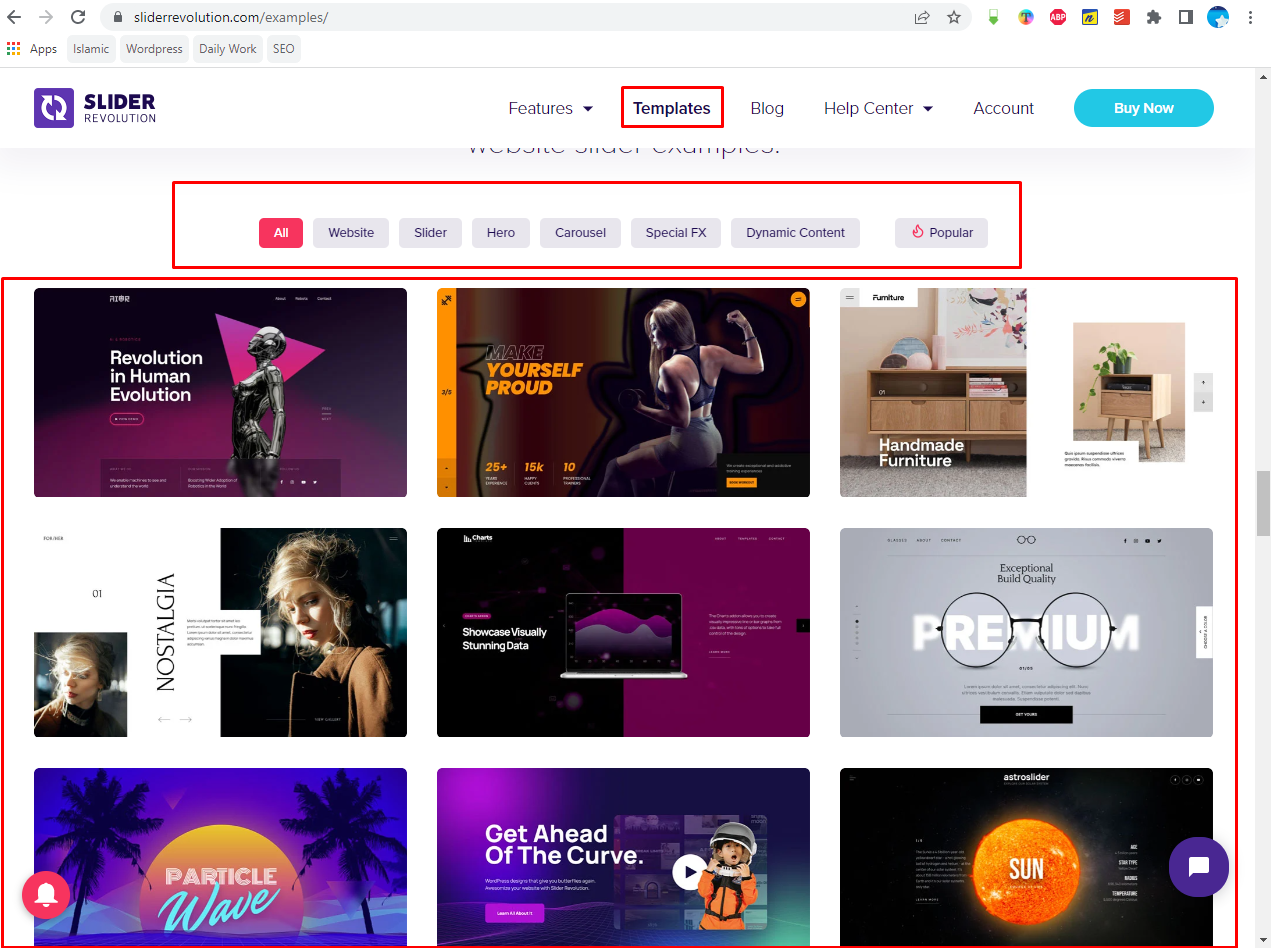Play the video in Get Ahead Of The Curve
Viewport: 1271px width, 948px height.
pyautogui.click(x=688, y=872)
